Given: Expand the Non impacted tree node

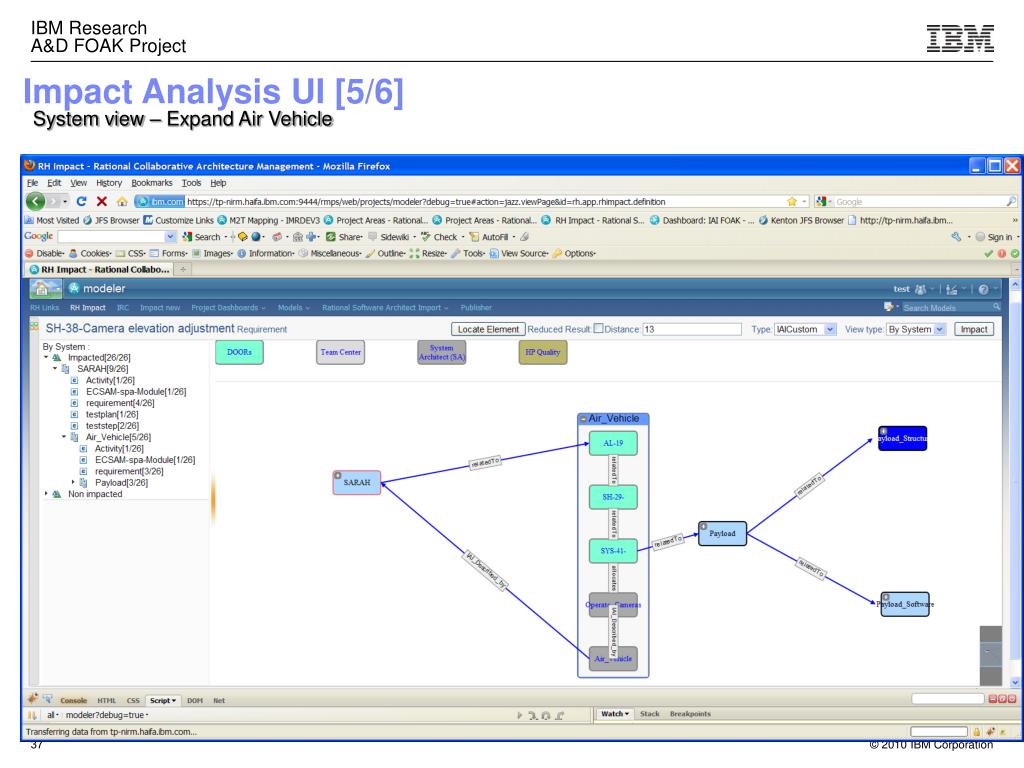Looking at the screenshot, I should [46, 494].
